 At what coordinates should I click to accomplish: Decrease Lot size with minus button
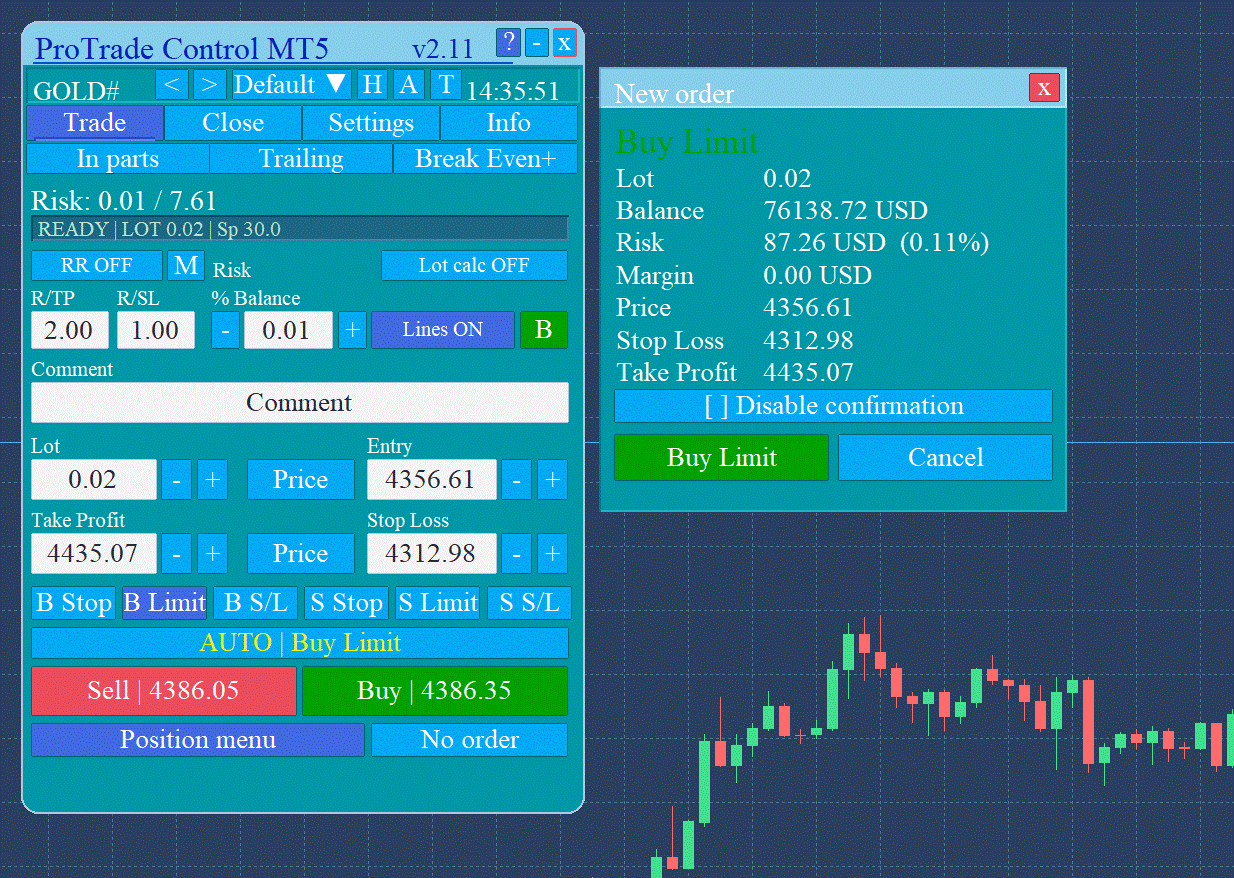176,480
